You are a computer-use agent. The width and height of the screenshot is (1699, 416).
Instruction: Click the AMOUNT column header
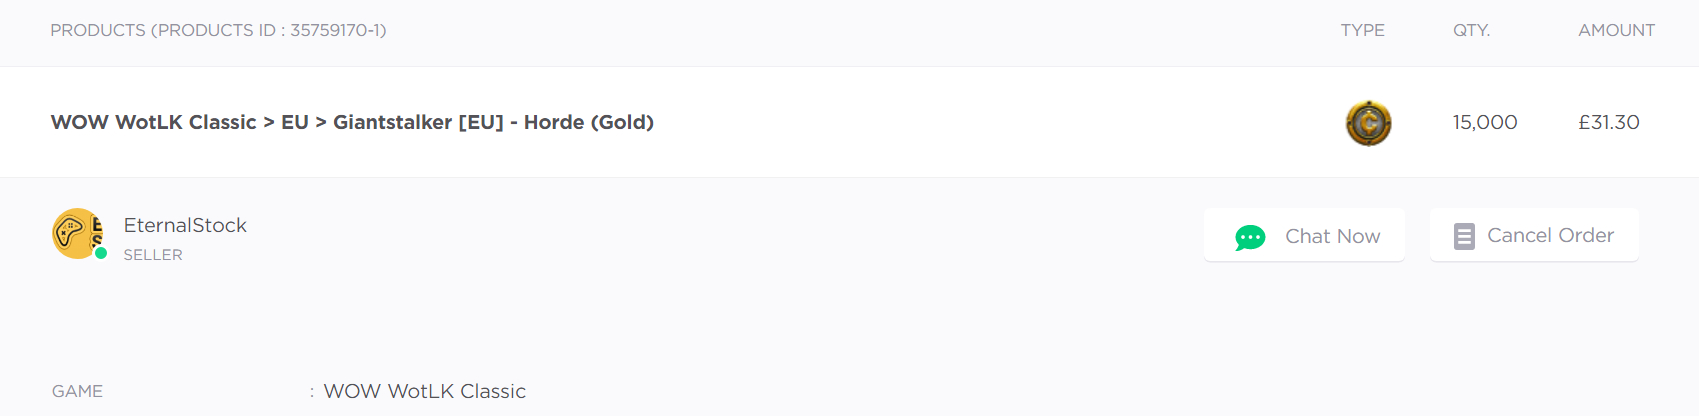coord(1616,30)
